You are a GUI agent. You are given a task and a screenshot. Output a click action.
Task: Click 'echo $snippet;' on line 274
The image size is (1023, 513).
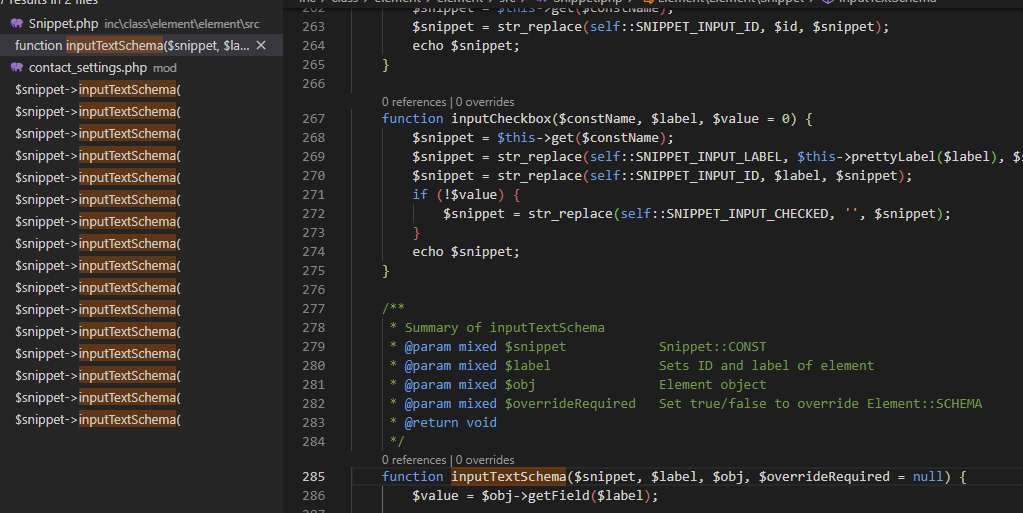click(x=465, y=252)
